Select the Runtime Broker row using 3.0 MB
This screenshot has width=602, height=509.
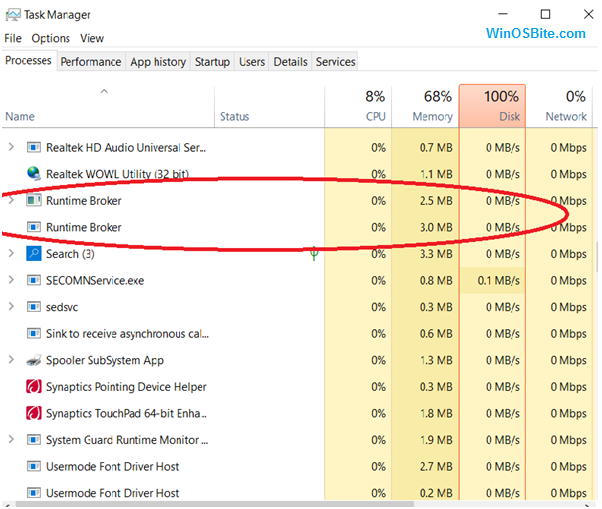[x=299, y=227]
